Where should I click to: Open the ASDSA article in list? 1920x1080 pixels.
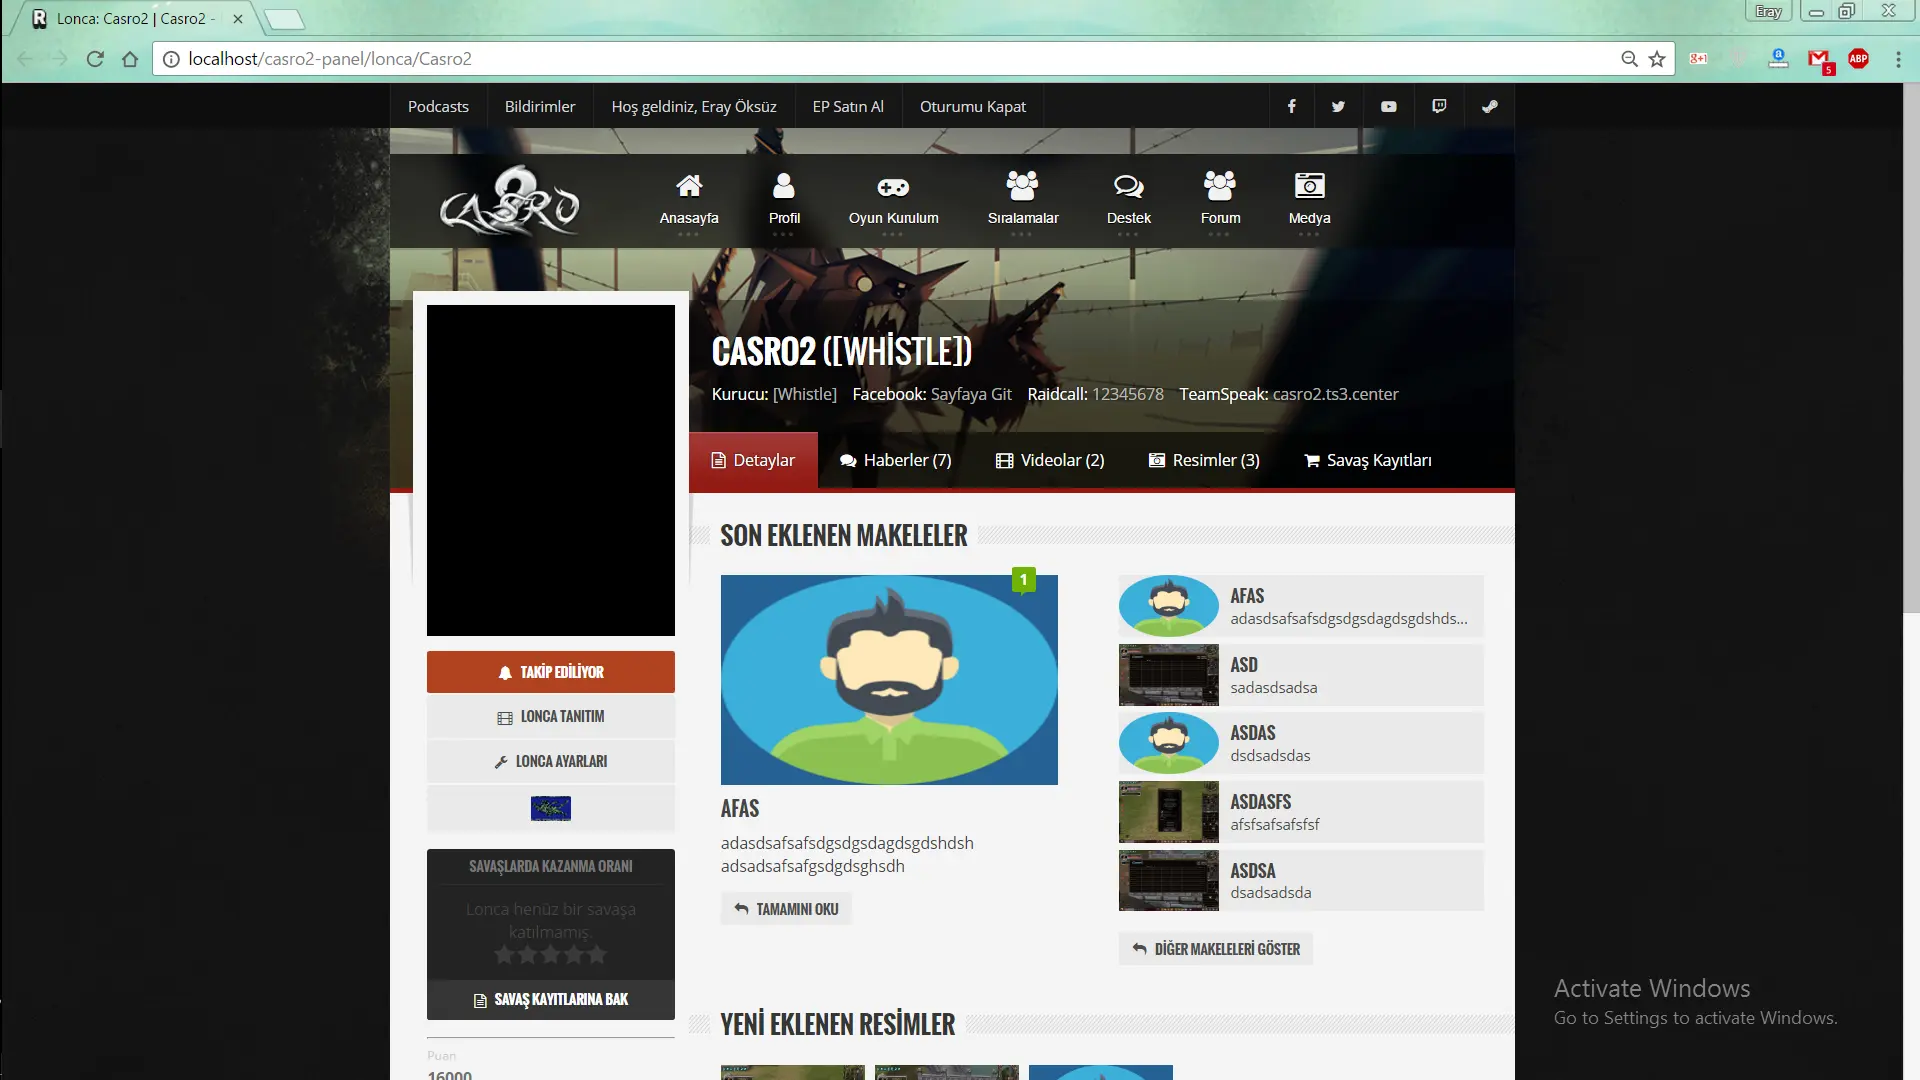(x=1301, y=880)
